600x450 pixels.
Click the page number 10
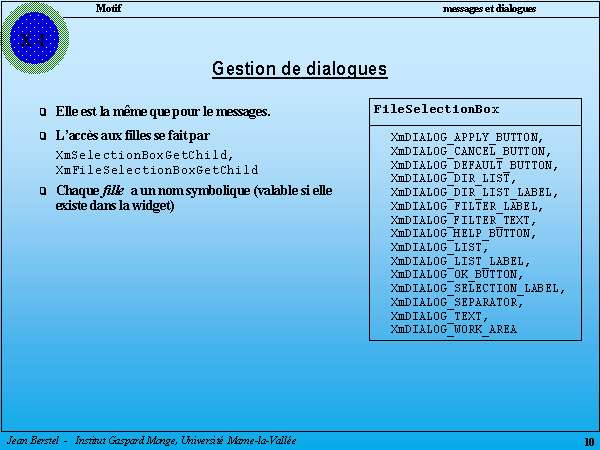point(588,441)
